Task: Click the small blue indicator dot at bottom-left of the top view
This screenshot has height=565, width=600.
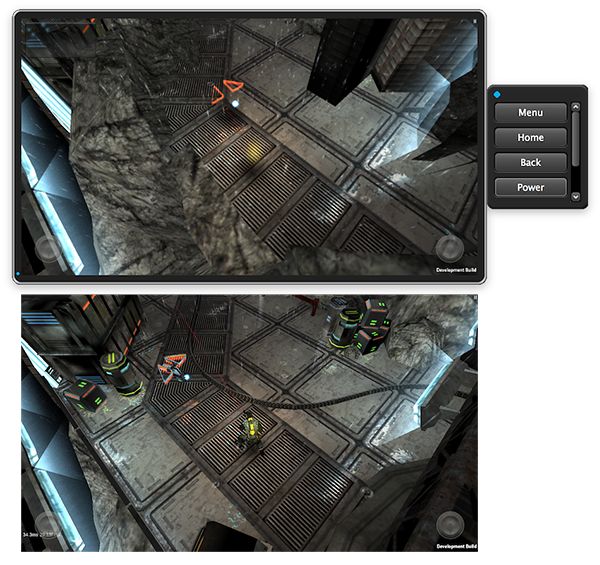Action: [18, 274]
